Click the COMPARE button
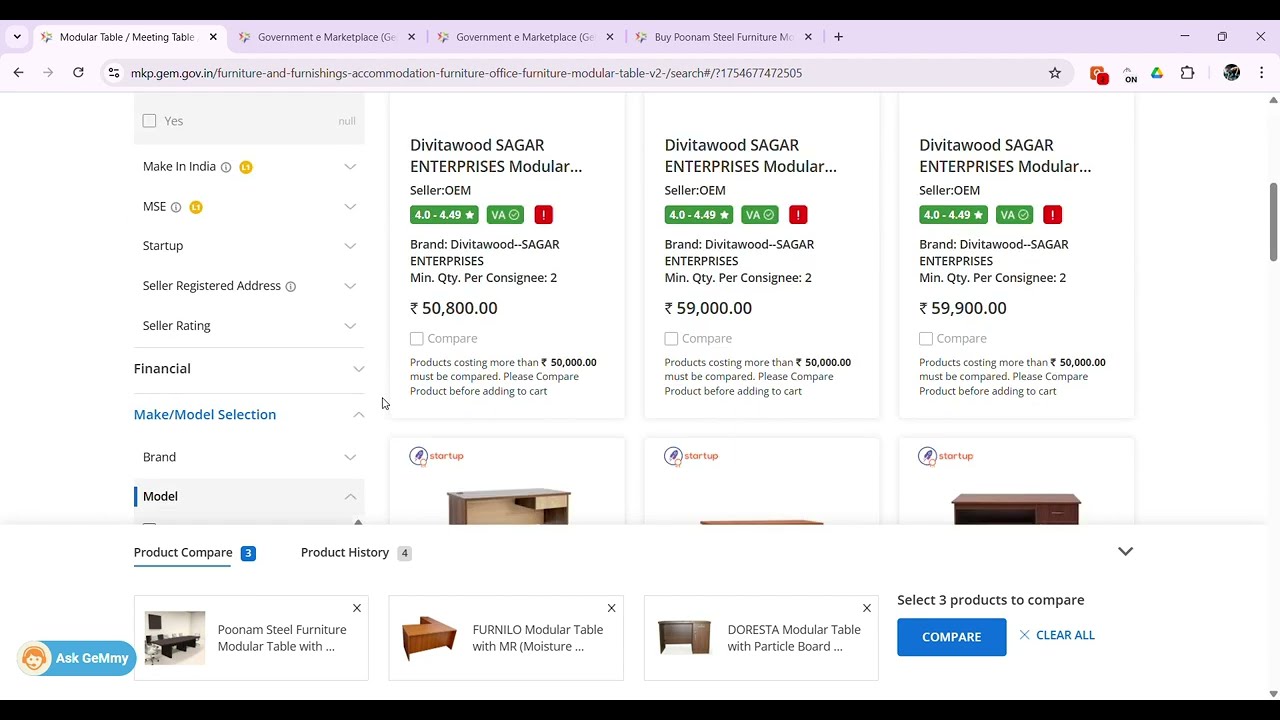This screenshot has width=1280, height=720. coord(951,637)
